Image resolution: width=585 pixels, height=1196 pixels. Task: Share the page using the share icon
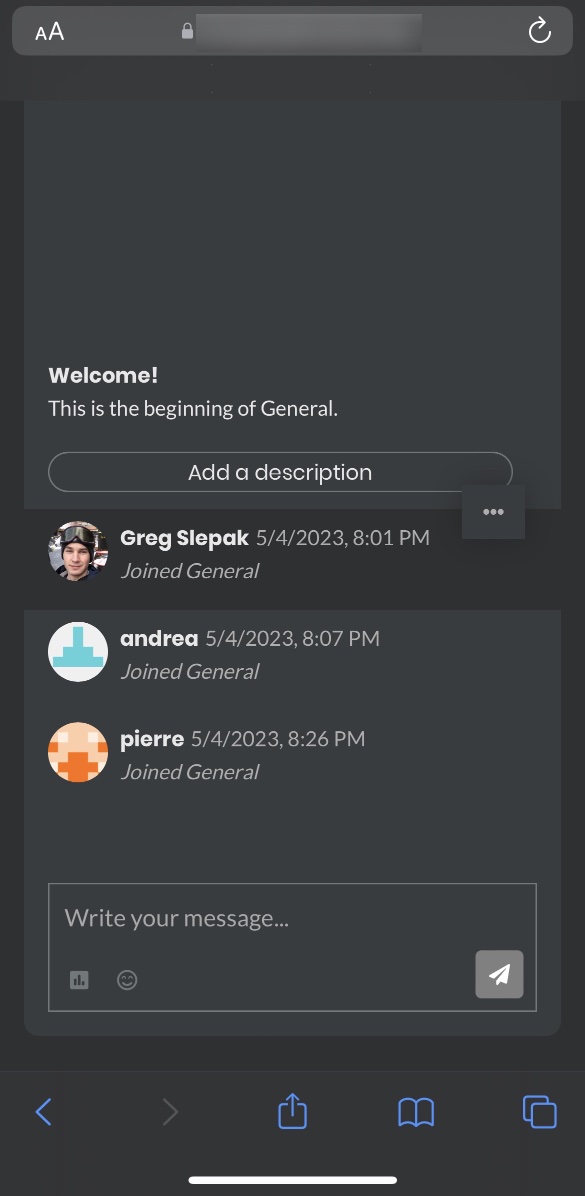[x=292, y=1111]
